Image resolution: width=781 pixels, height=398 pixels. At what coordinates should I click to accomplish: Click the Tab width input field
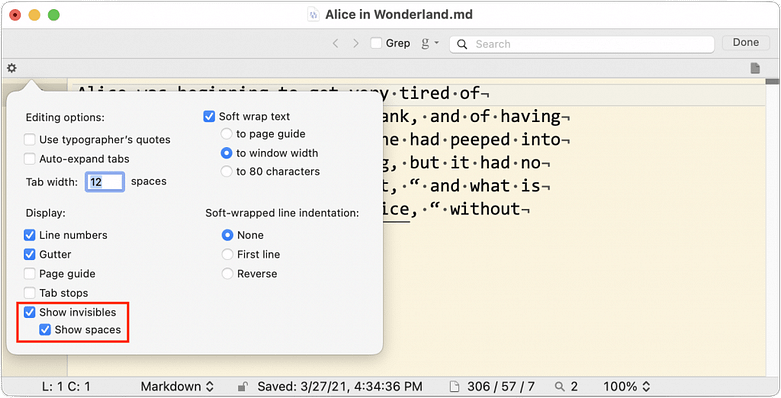click(105, 182)
